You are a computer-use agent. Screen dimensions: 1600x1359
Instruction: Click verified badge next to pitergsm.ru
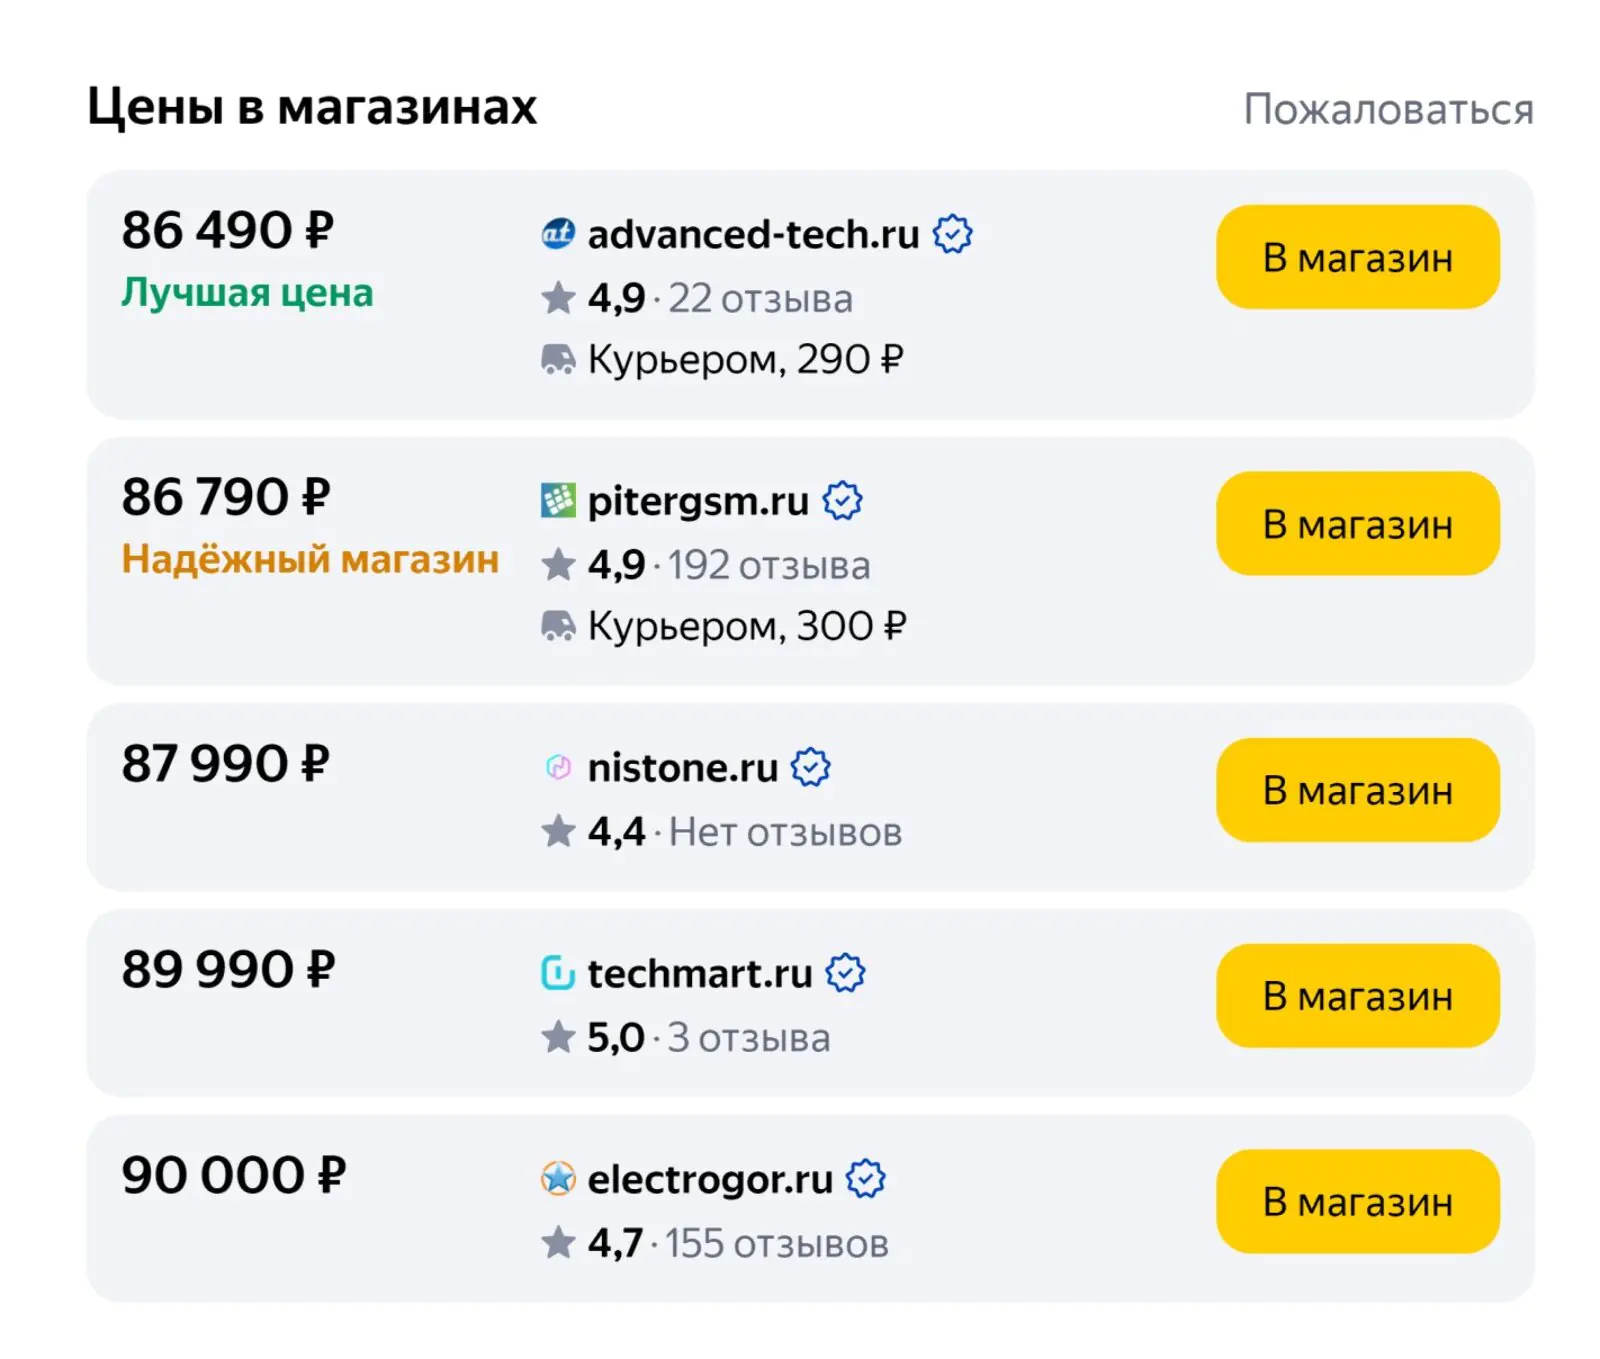[842, 501]
